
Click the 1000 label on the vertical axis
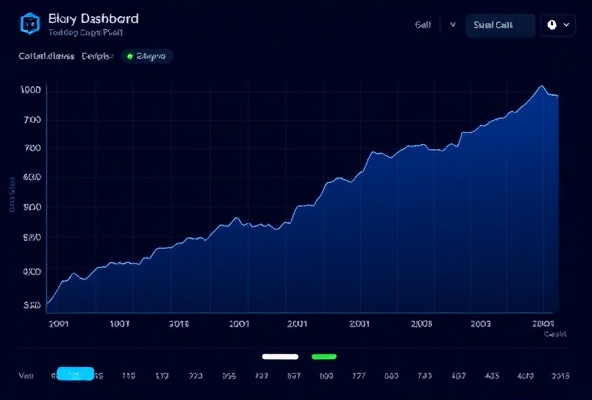click(31, 90)
